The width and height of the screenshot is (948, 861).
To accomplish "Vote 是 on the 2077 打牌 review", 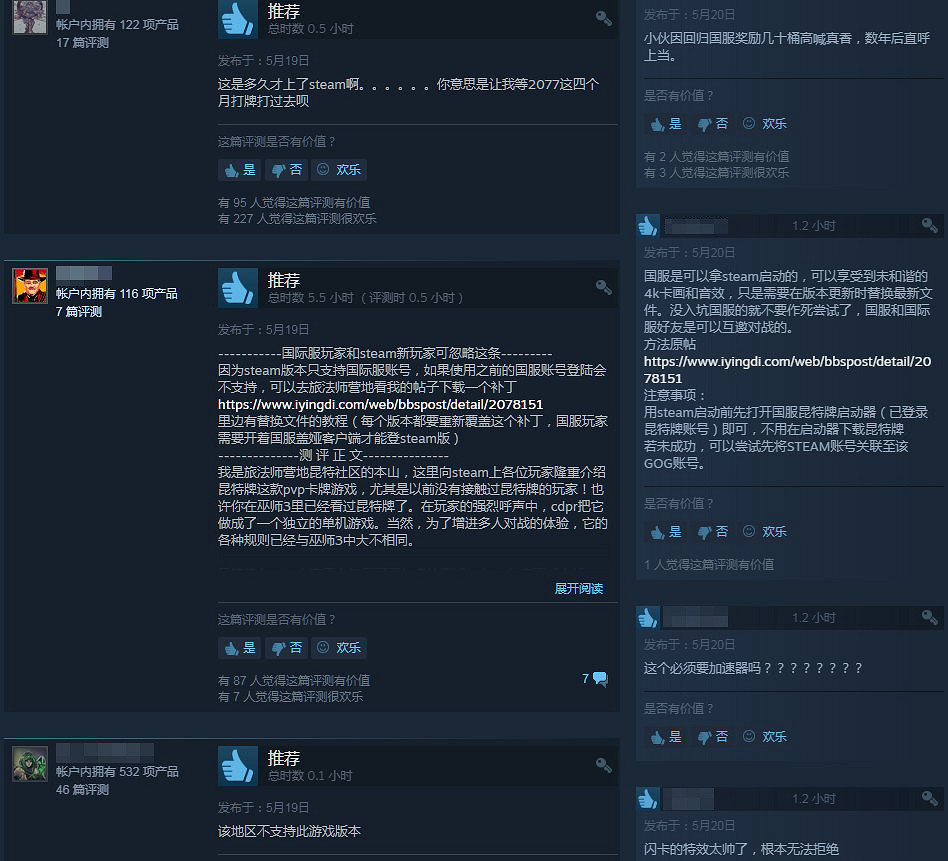I will 241,170.
